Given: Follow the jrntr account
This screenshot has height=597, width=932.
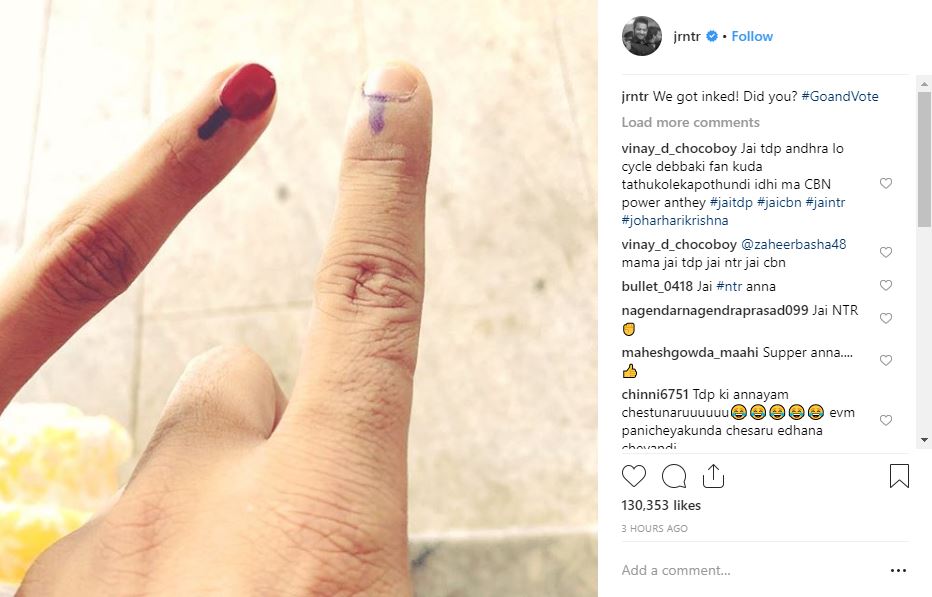Looking at the screenshot, I should coord(752,36).
